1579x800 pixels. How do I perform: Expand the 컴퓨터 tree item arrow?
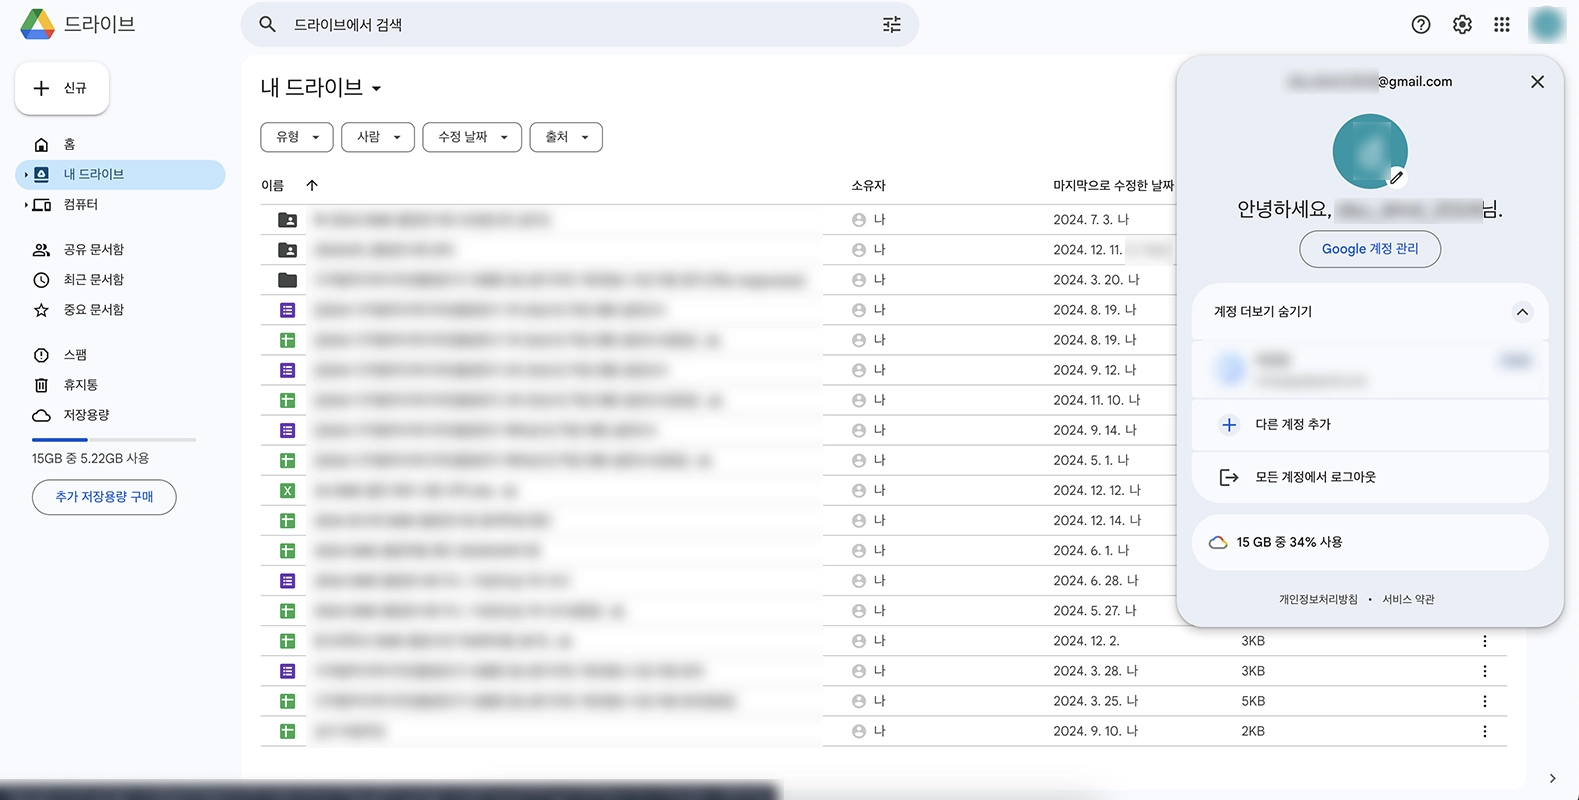tap(26, 205)
